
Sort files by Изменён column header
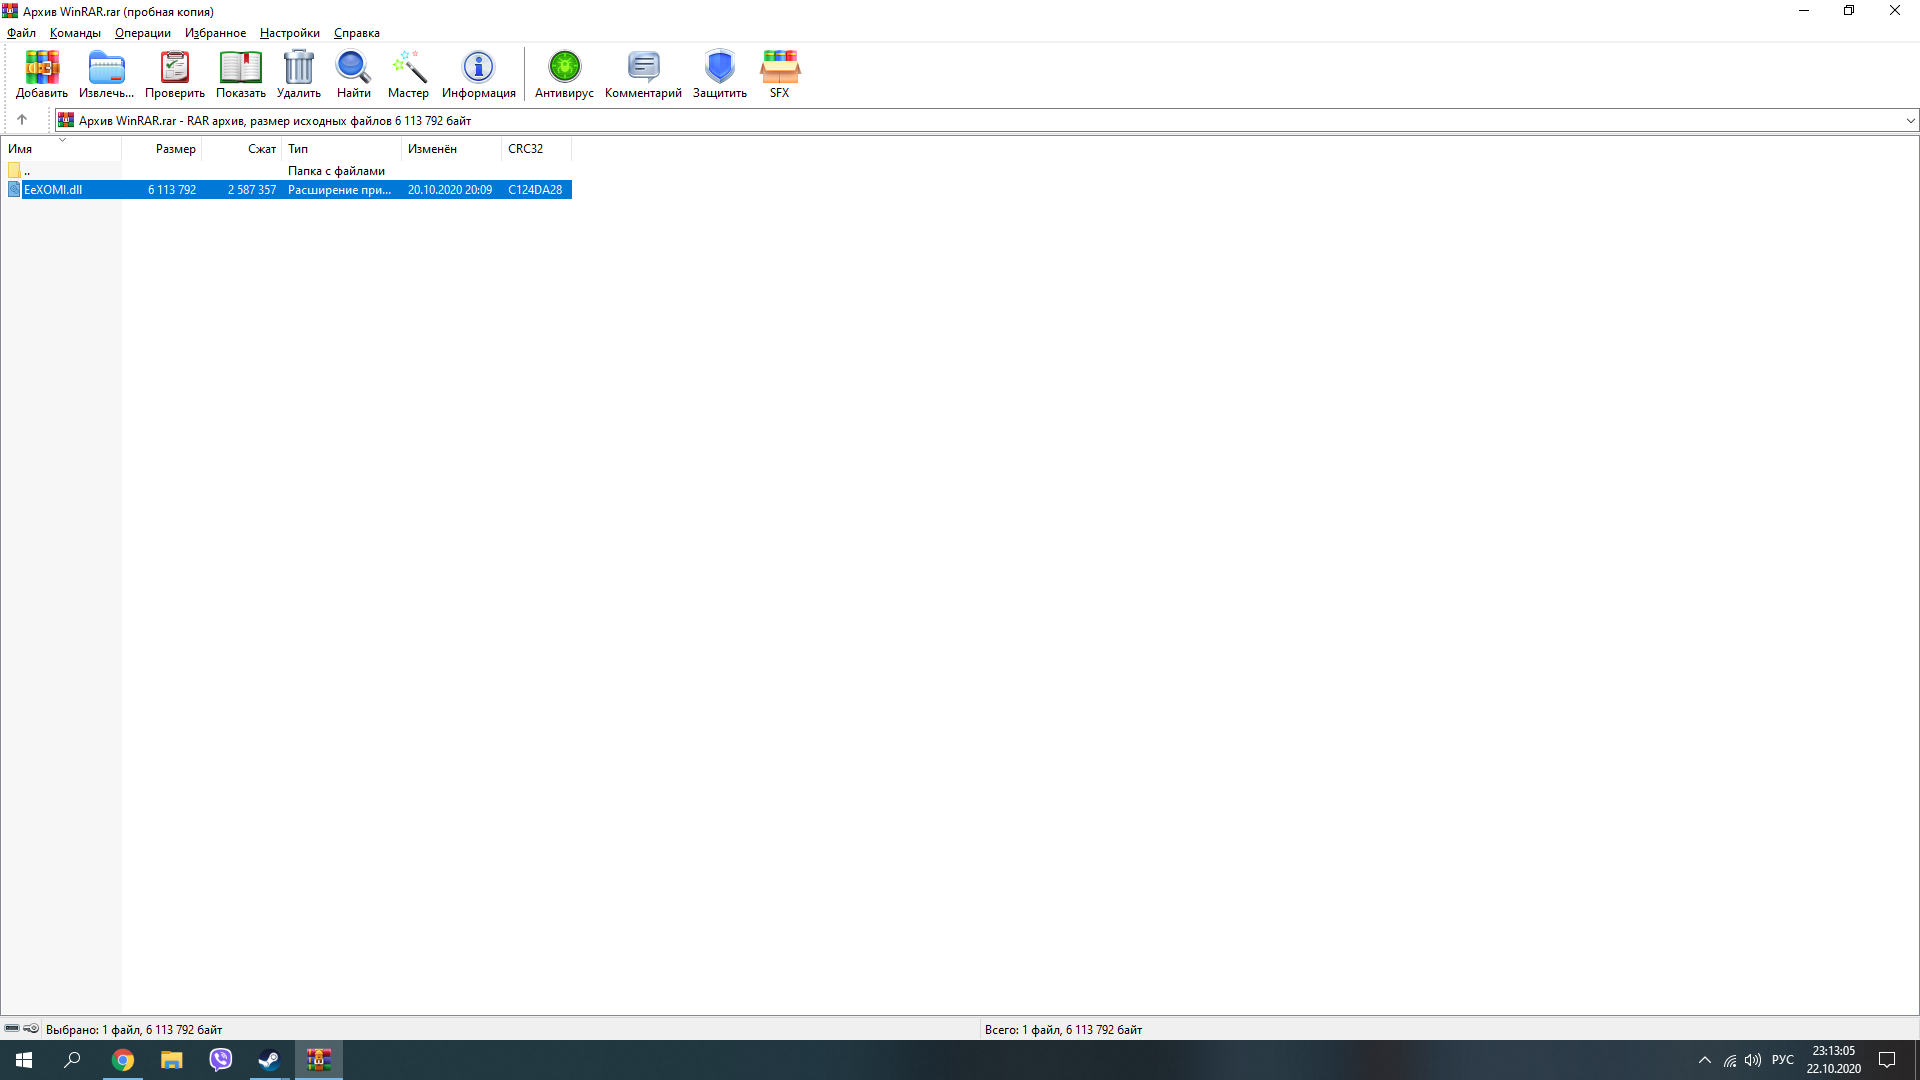point(452,149)
